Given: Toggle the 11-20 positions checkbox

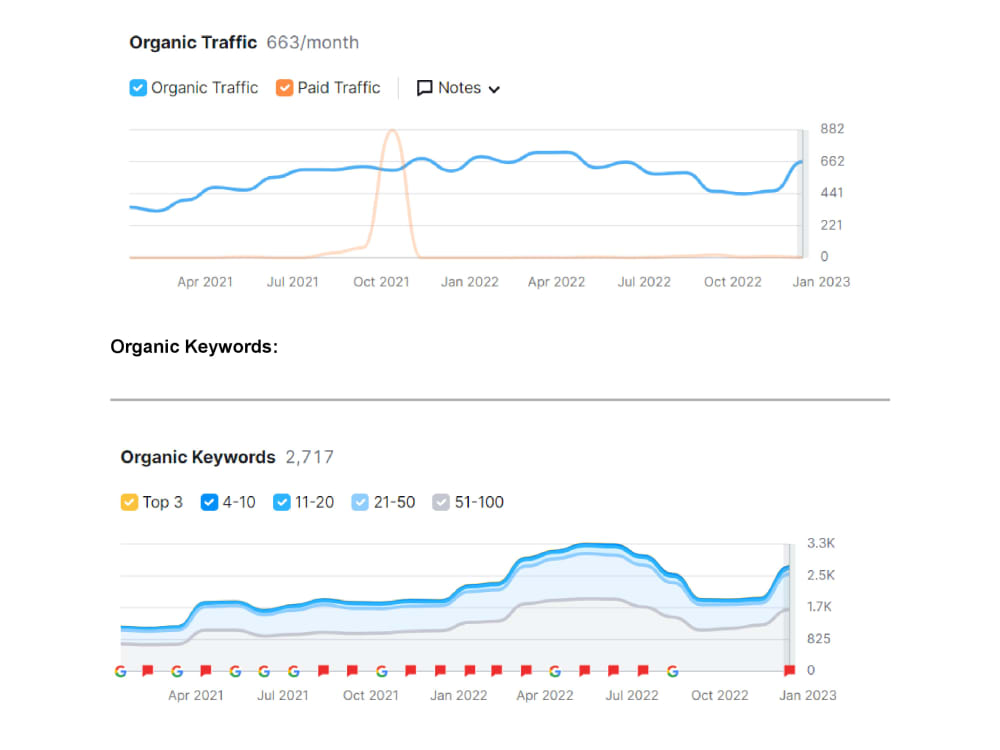Looking at the screenshot, I should [281, 503].
